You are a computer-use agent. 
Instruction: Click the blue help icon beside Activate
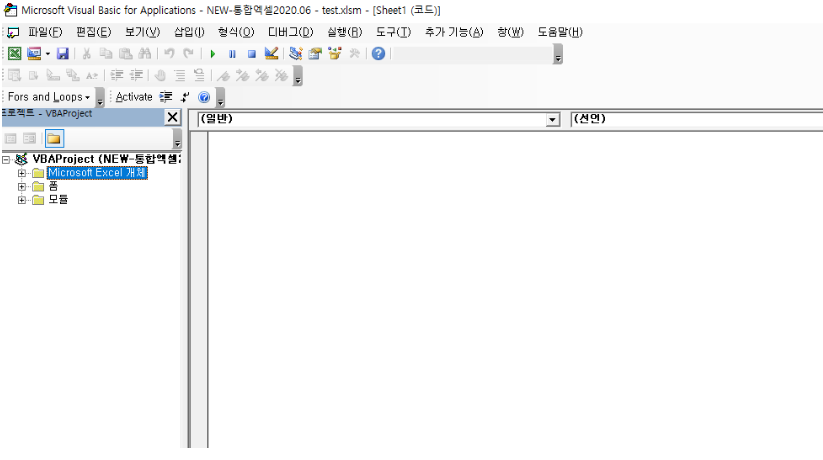pyautogui.click(x=204, y=97)
